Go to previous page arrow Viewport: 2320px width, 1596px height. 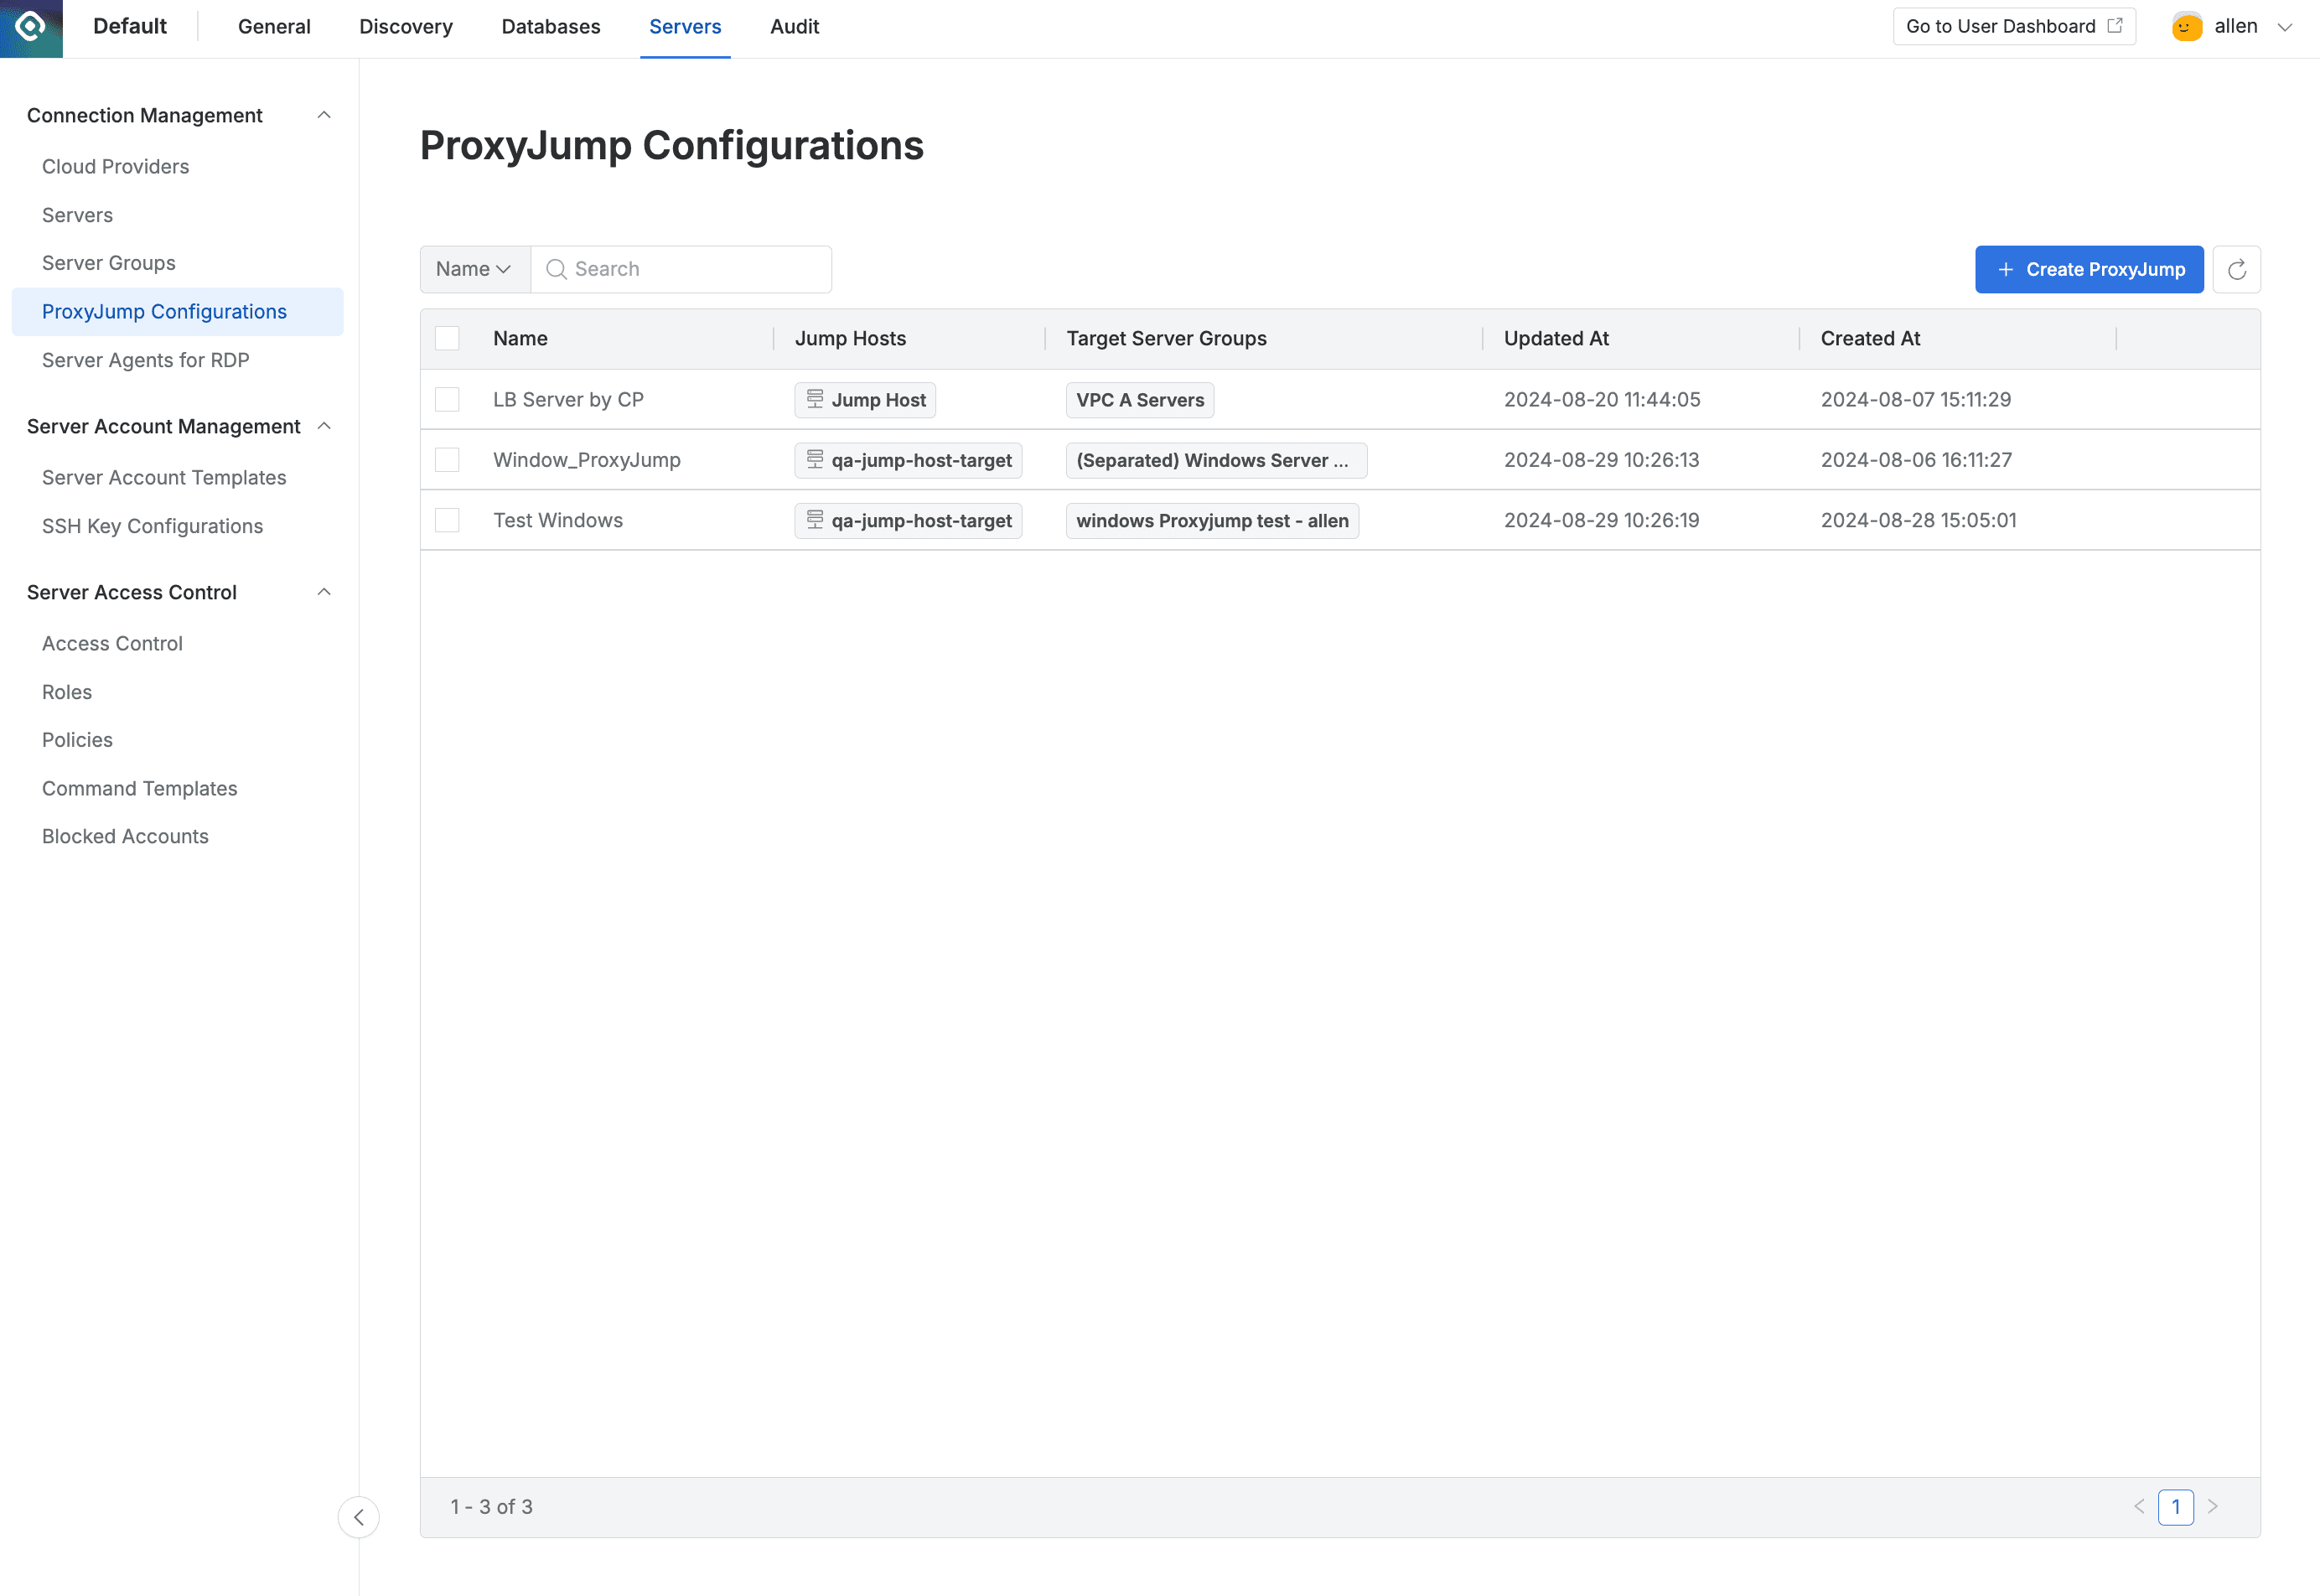tap(2139, 1506)
